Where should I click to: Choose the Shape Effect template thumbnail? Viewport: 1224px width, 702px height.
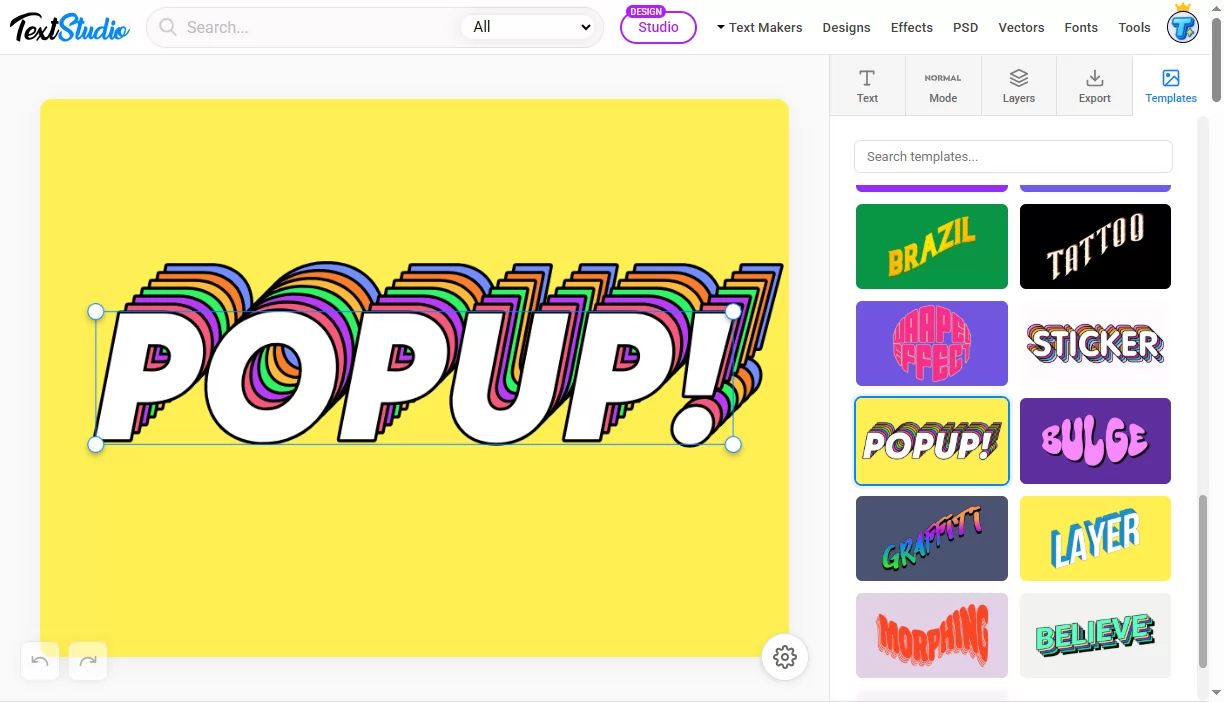coord(932,343)
